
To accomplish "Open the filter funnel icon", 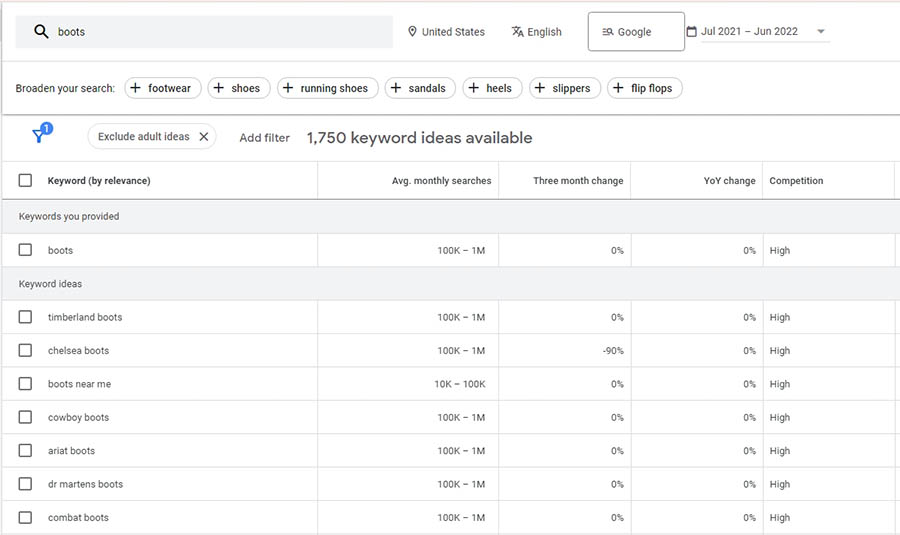I will (x=39, y=136).
